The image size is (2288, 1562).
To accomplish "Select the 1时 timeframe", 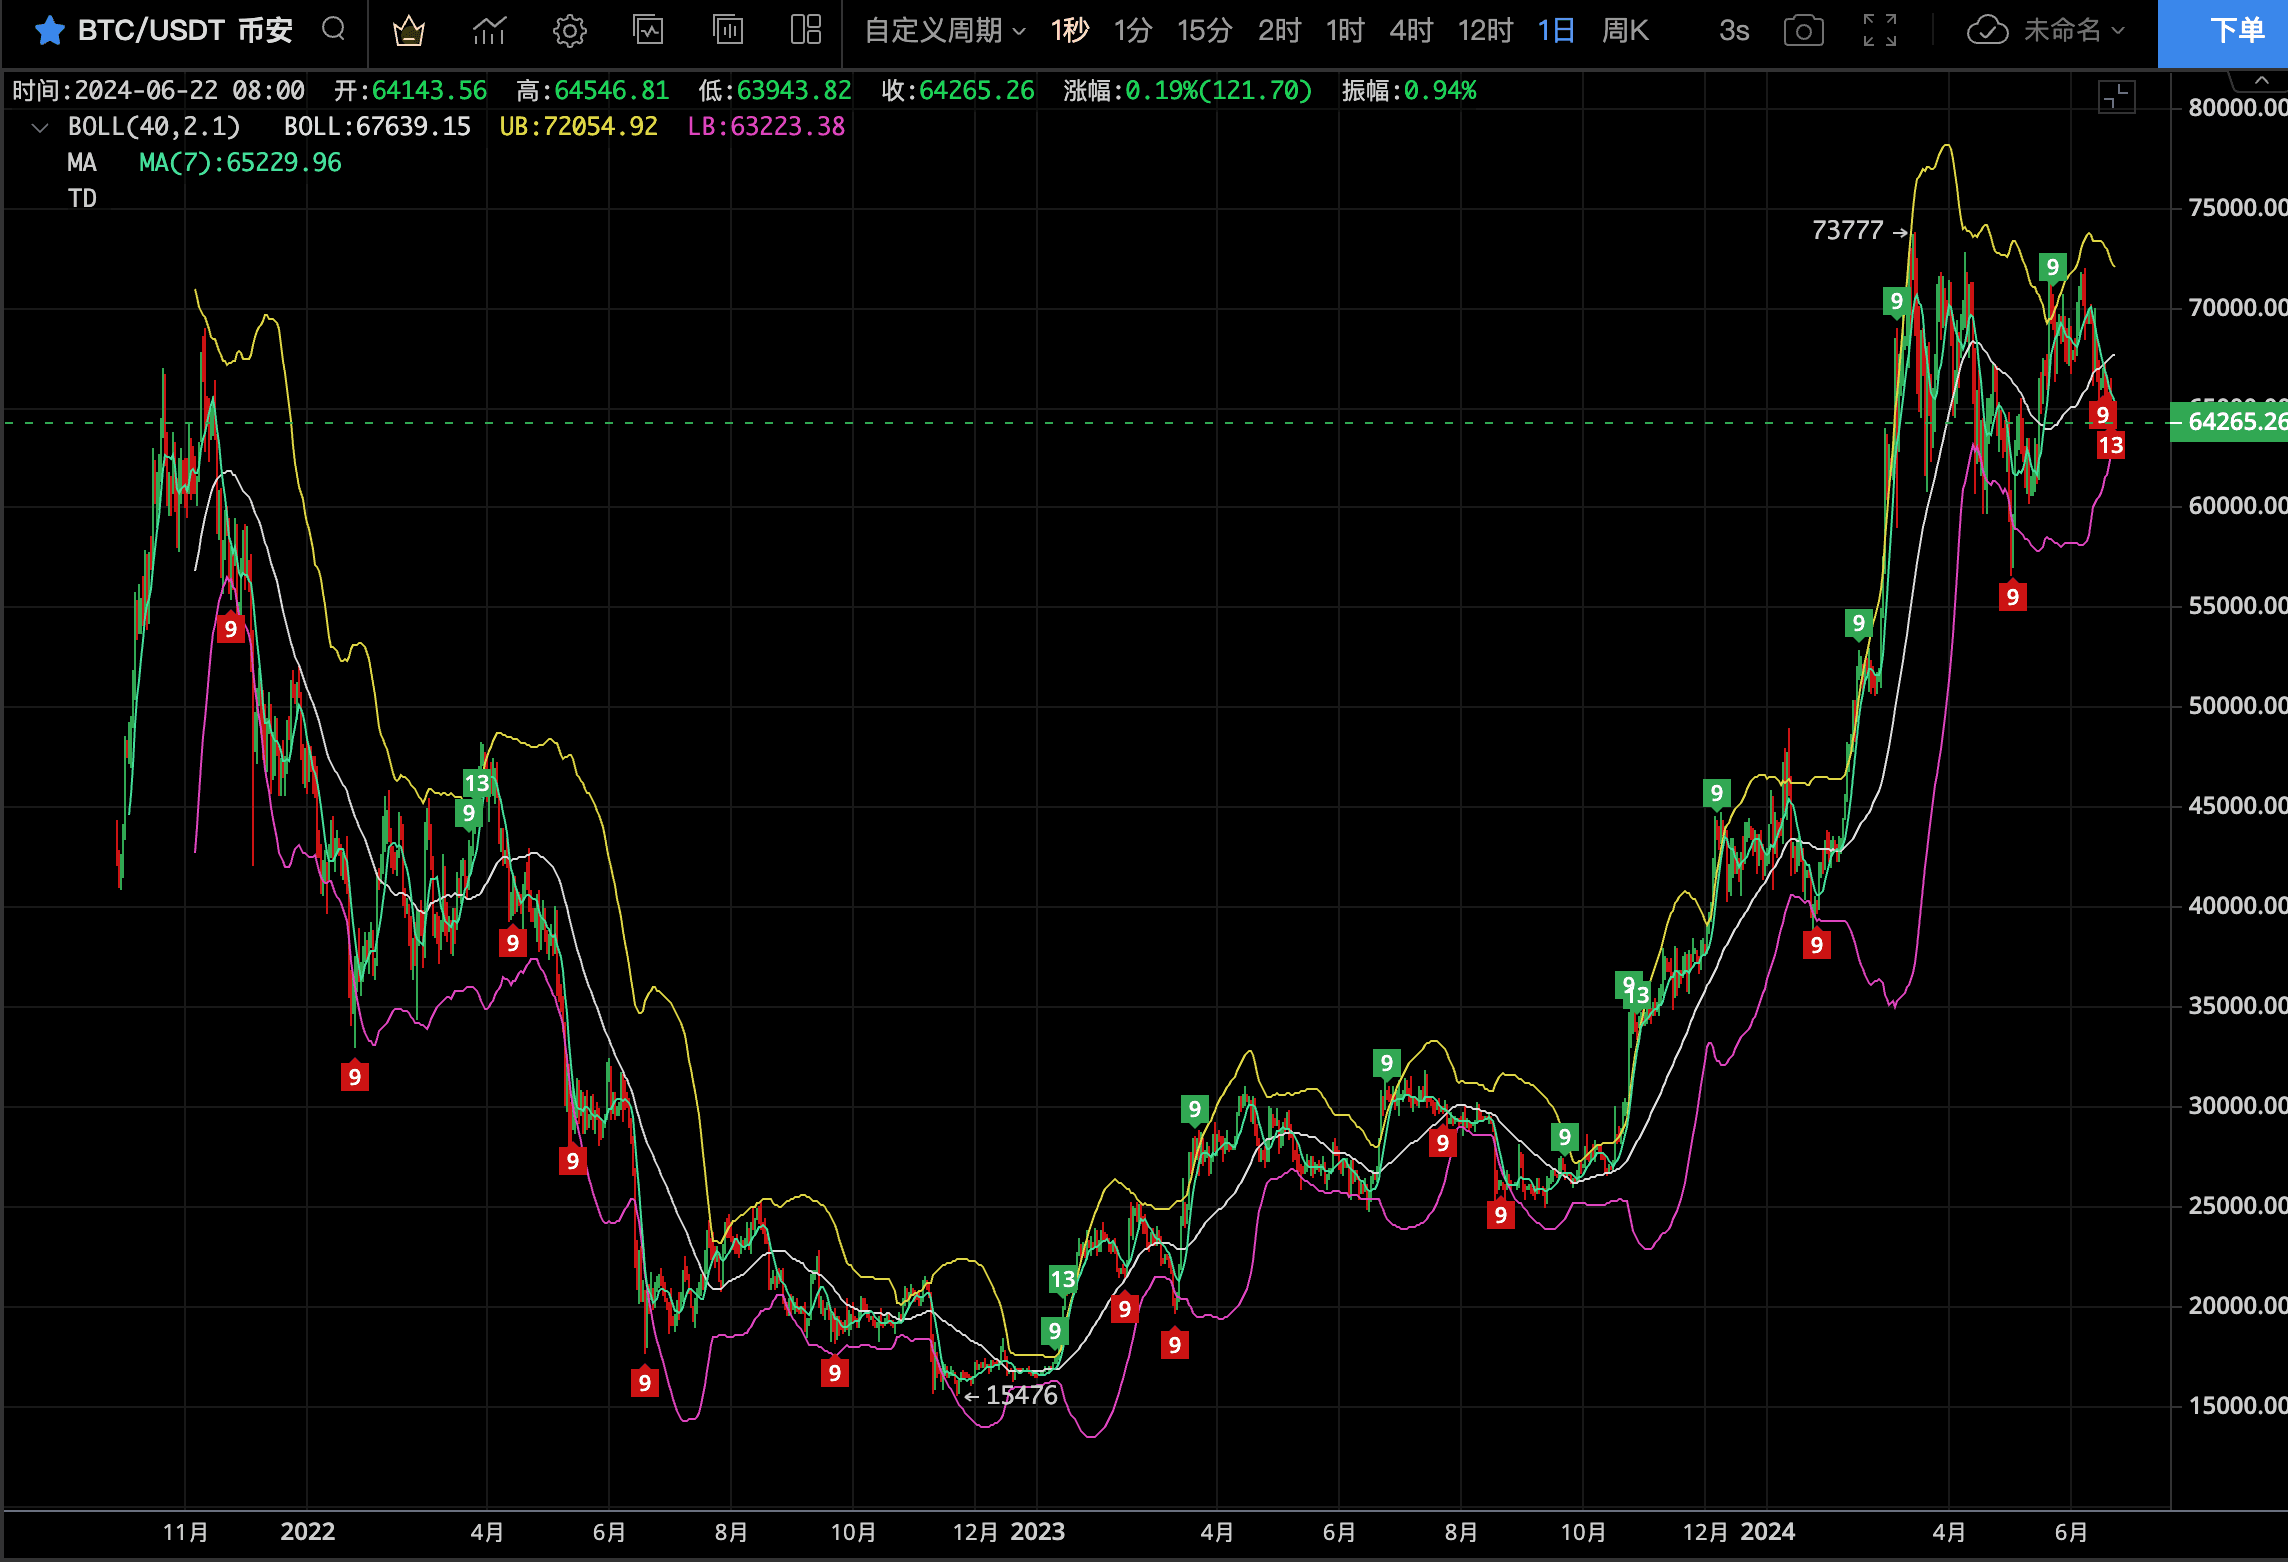I will click(x=1345, y=31).
